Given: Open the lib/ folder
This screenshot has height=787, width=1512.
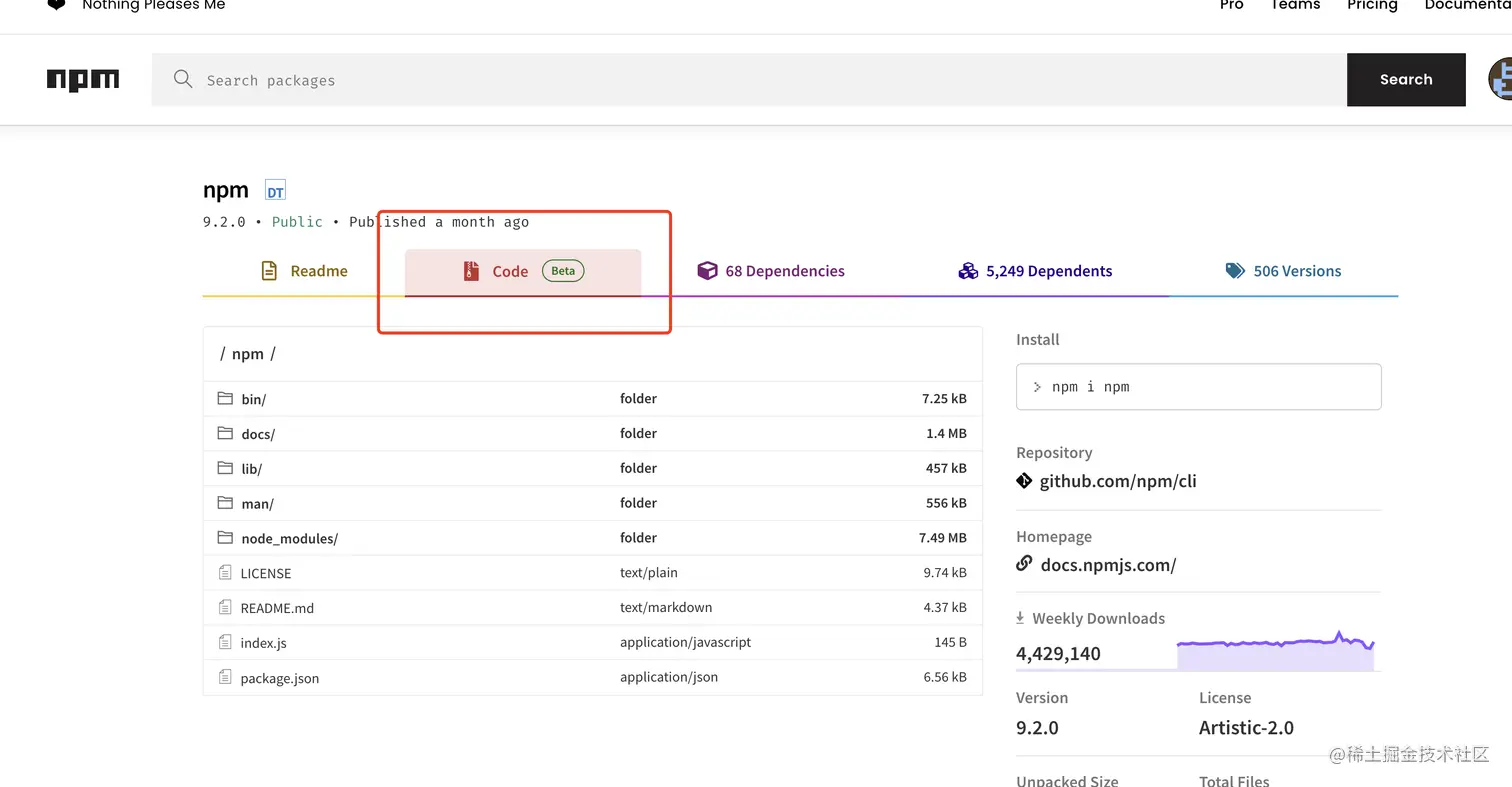Looking at the screenshot, I should click(251, 469).
